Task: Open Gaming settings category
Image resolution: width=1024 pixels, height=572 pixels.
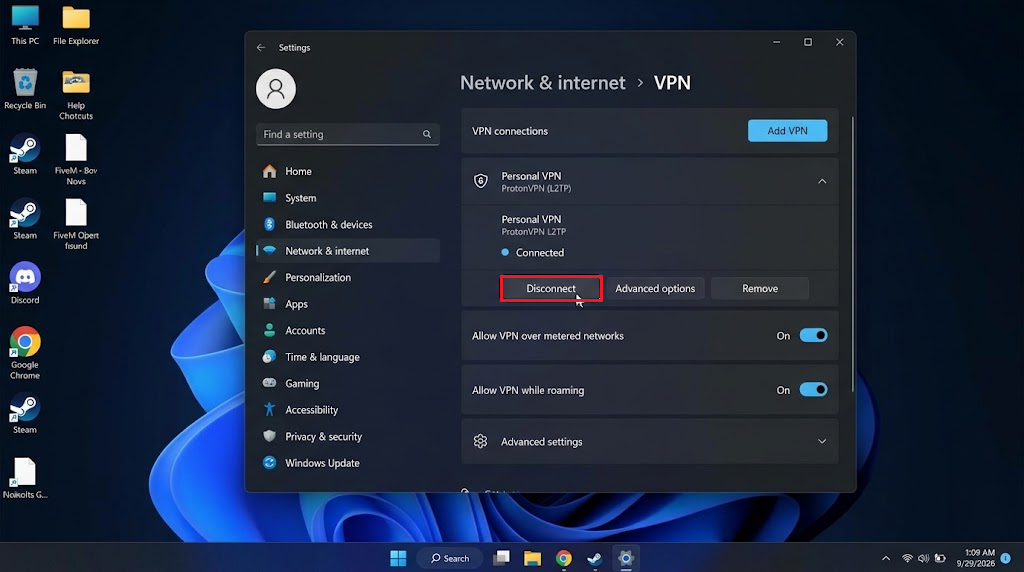Action: pos(348,383)
